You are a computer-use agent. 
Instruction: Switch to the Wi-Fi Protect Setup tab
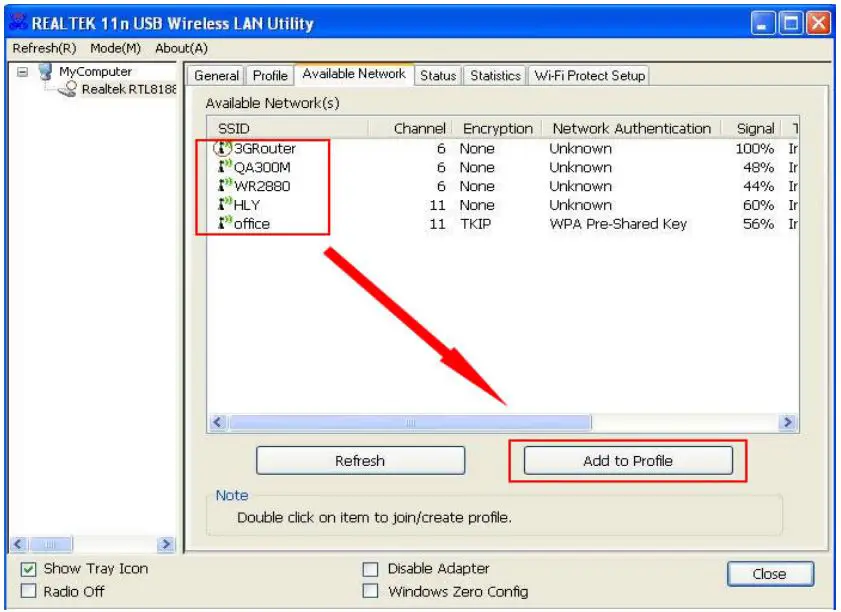589,76
